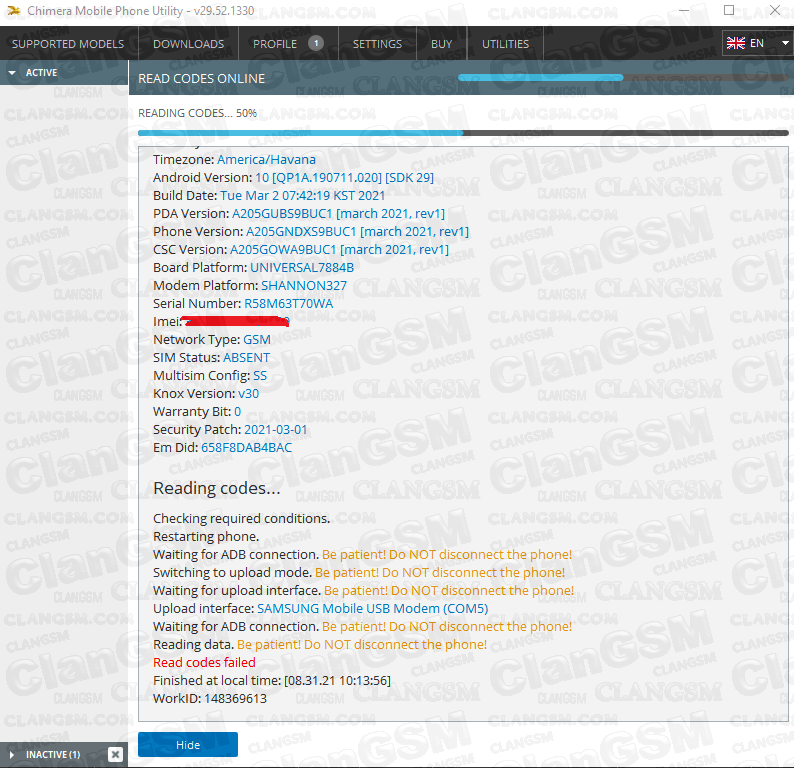This screenshot has width=794, height=768.
Task: Click the Finished at local time line
Action: pos(272,680)
